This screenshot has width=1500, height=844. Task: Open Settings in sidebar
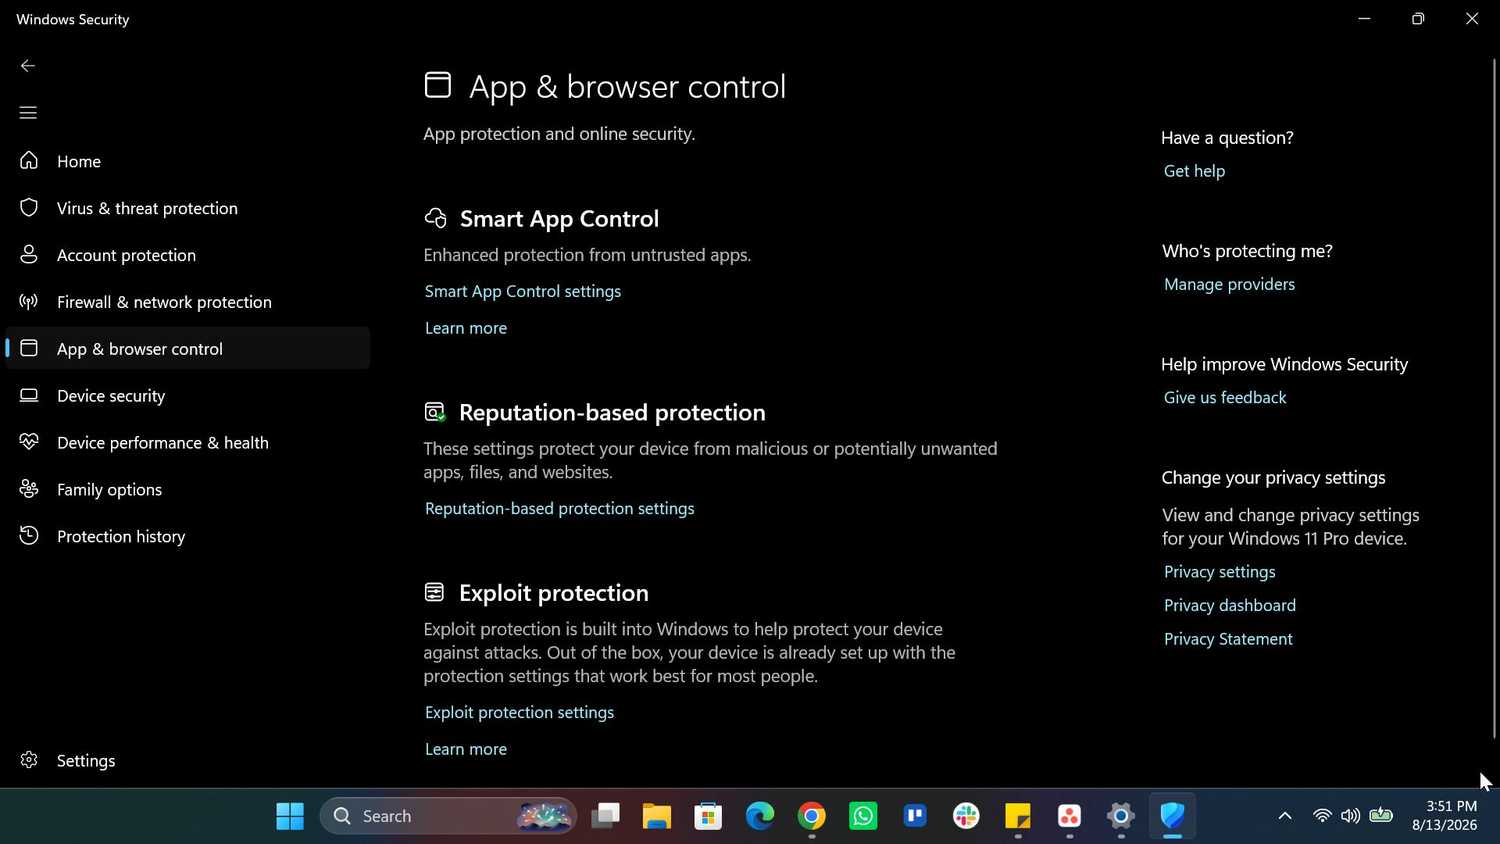pyautogui.click(x=188, y=760)
